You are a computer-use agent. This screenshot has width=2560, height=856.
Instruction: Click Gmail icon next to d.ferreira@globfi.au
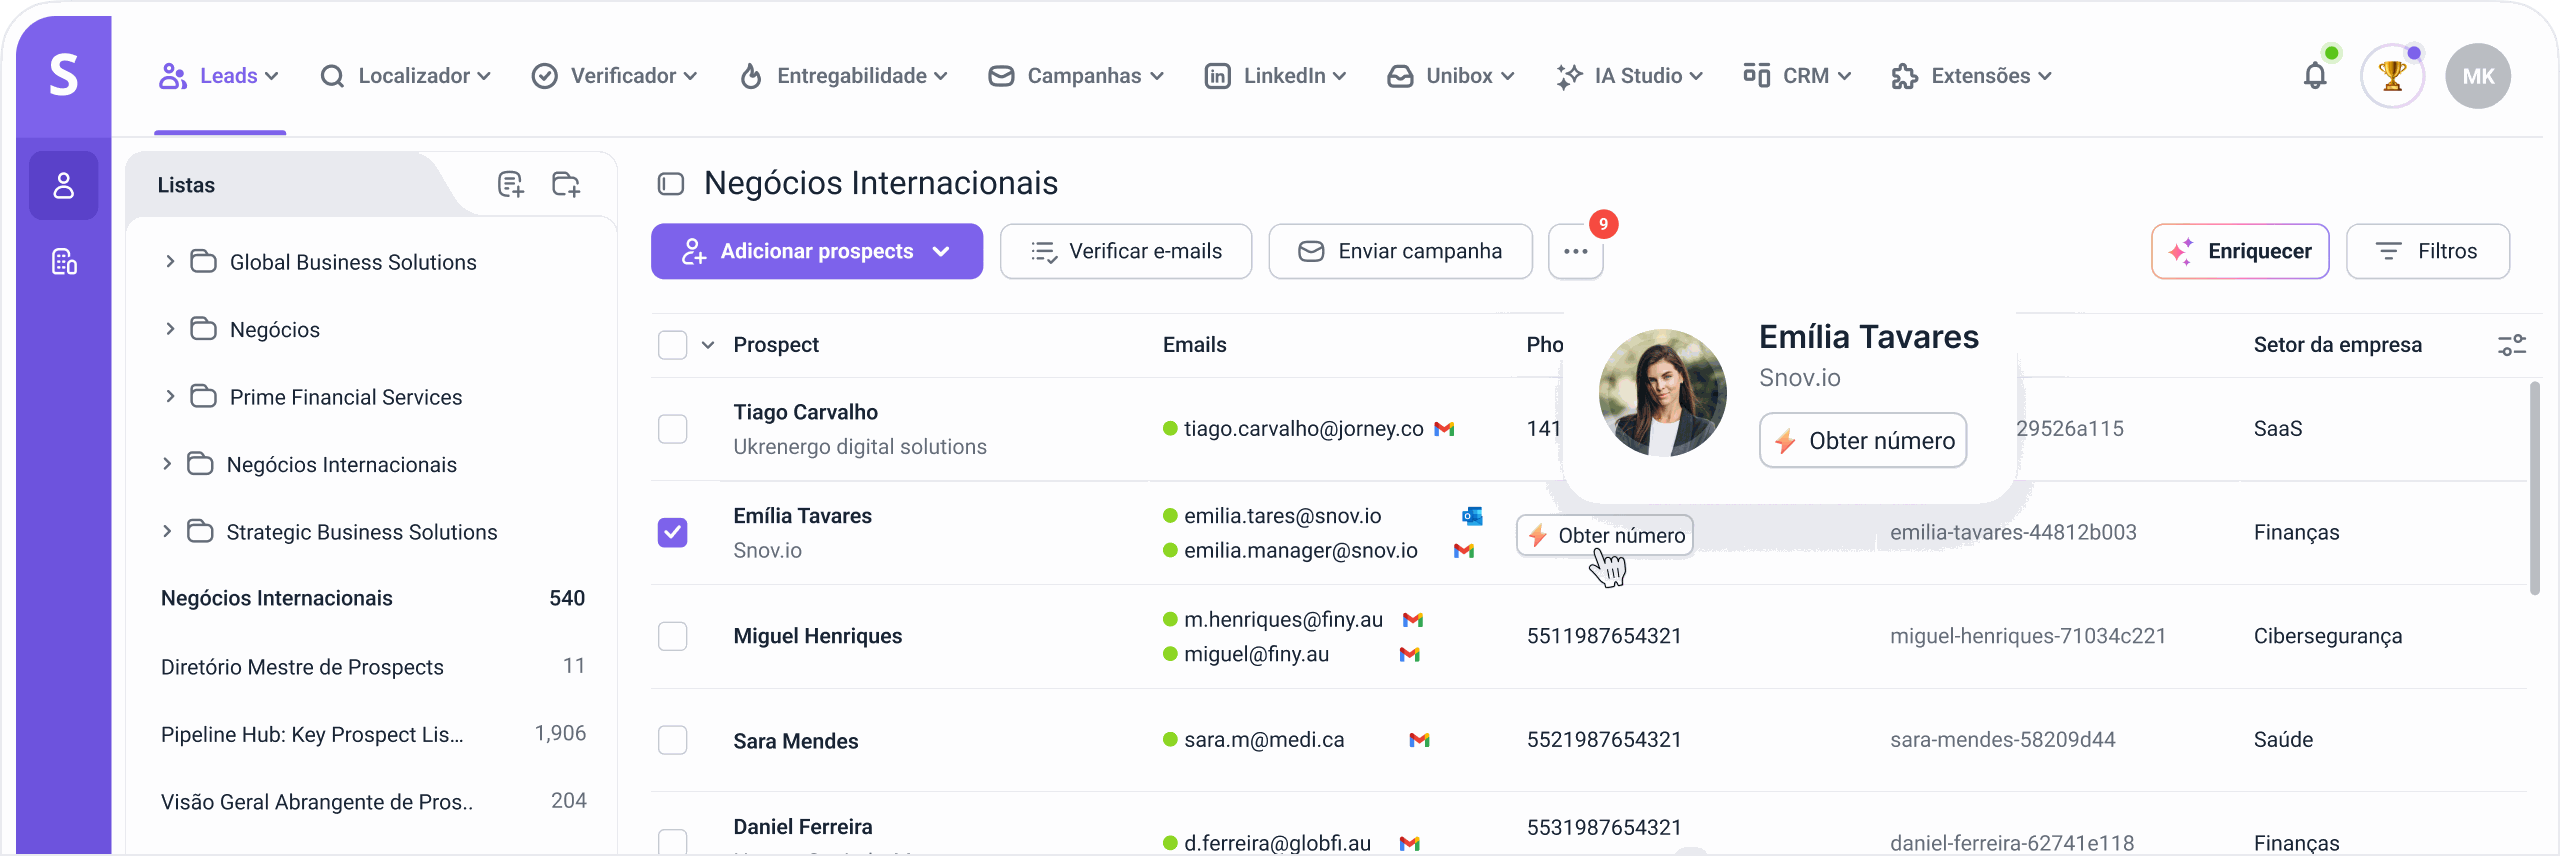point(1410,844)
